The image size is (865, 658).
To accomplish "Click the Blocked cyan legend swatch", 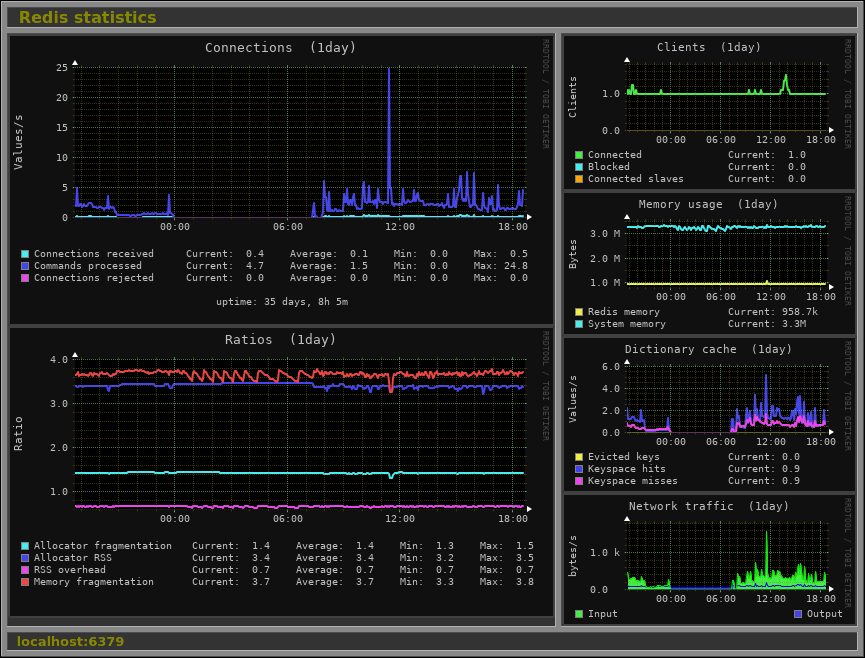I will [x=579, y=167].
